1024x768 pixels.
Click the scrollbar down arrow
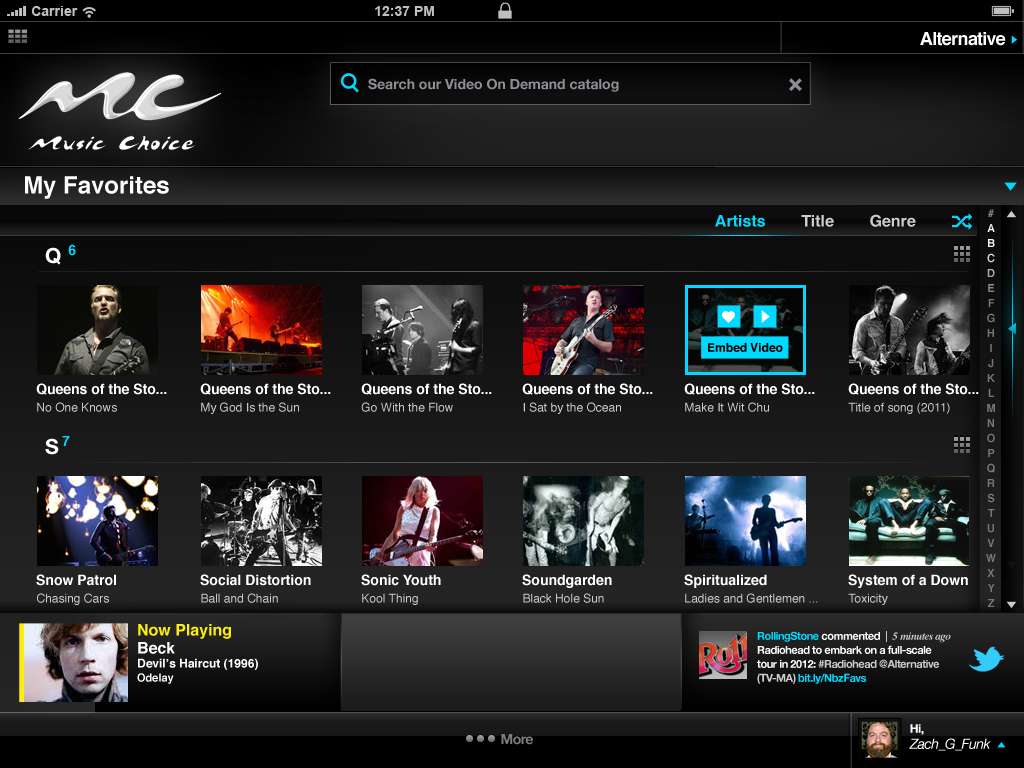point(1011,605)
